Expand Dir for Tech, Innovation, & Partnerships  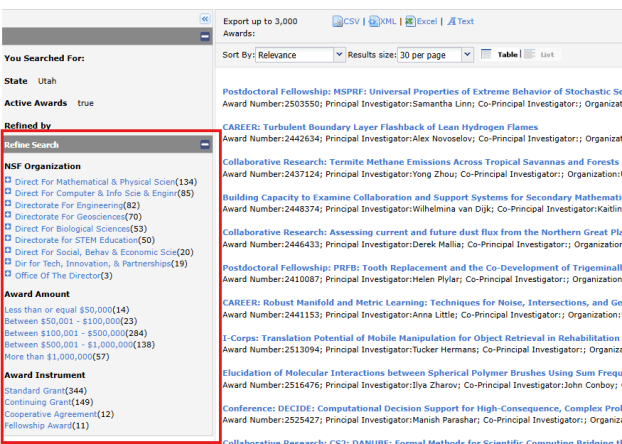click(8, 262)
